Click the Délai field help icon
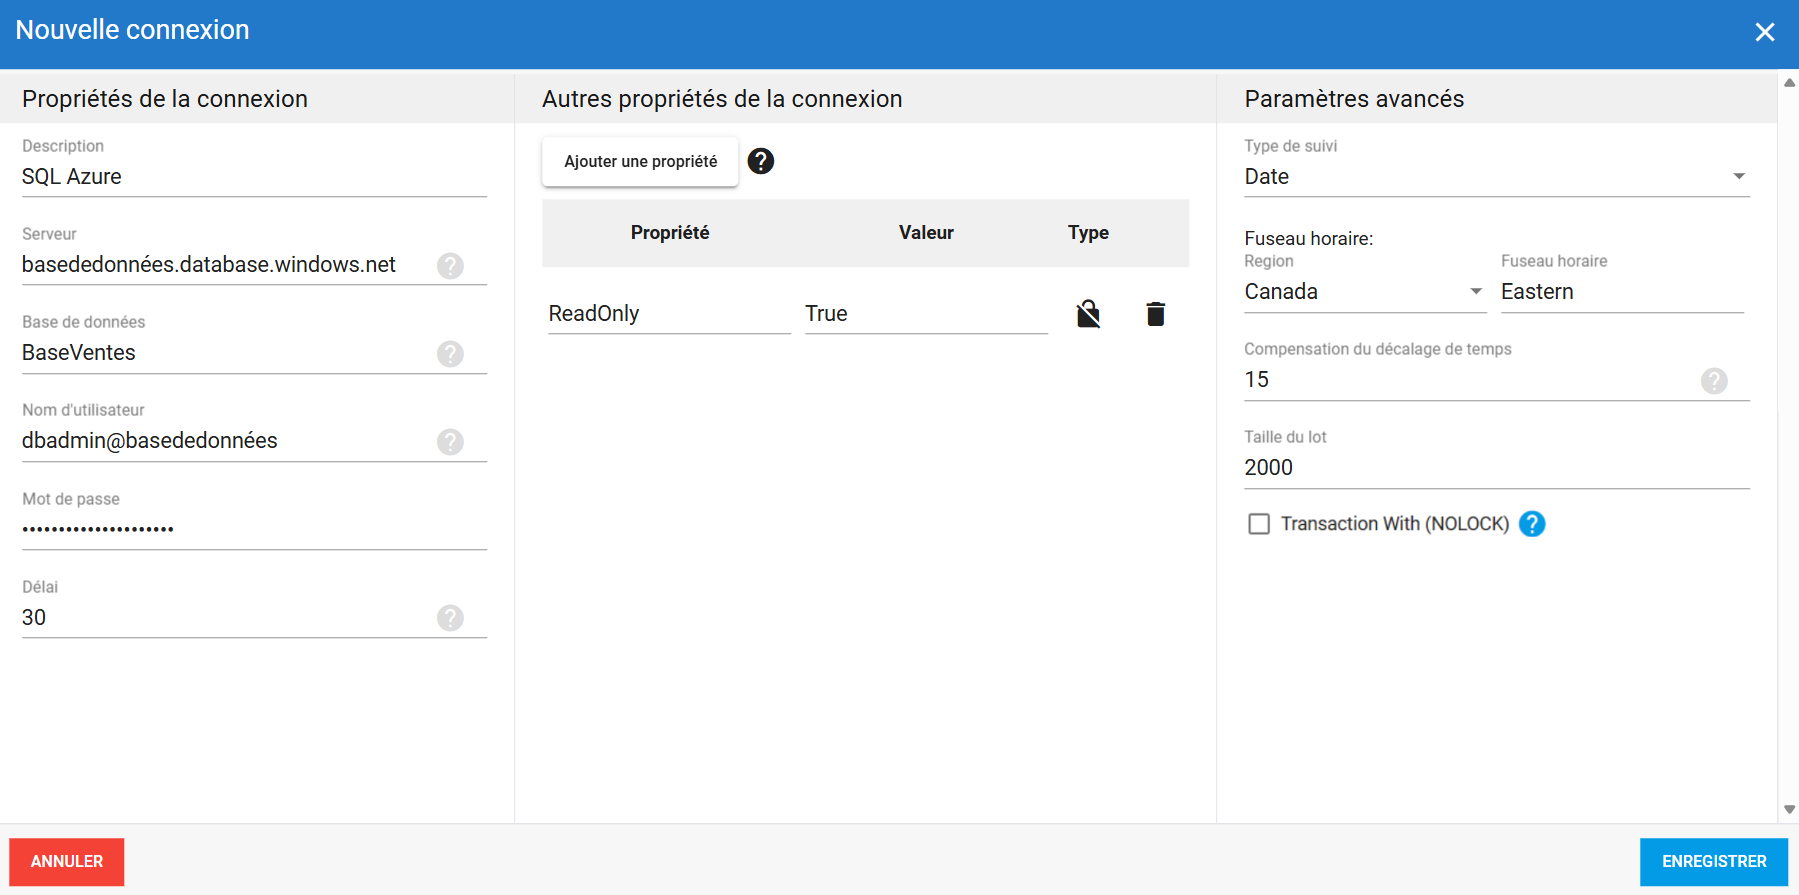The width and height of the screenshot is (1799, 895). (x=450, y=618)
